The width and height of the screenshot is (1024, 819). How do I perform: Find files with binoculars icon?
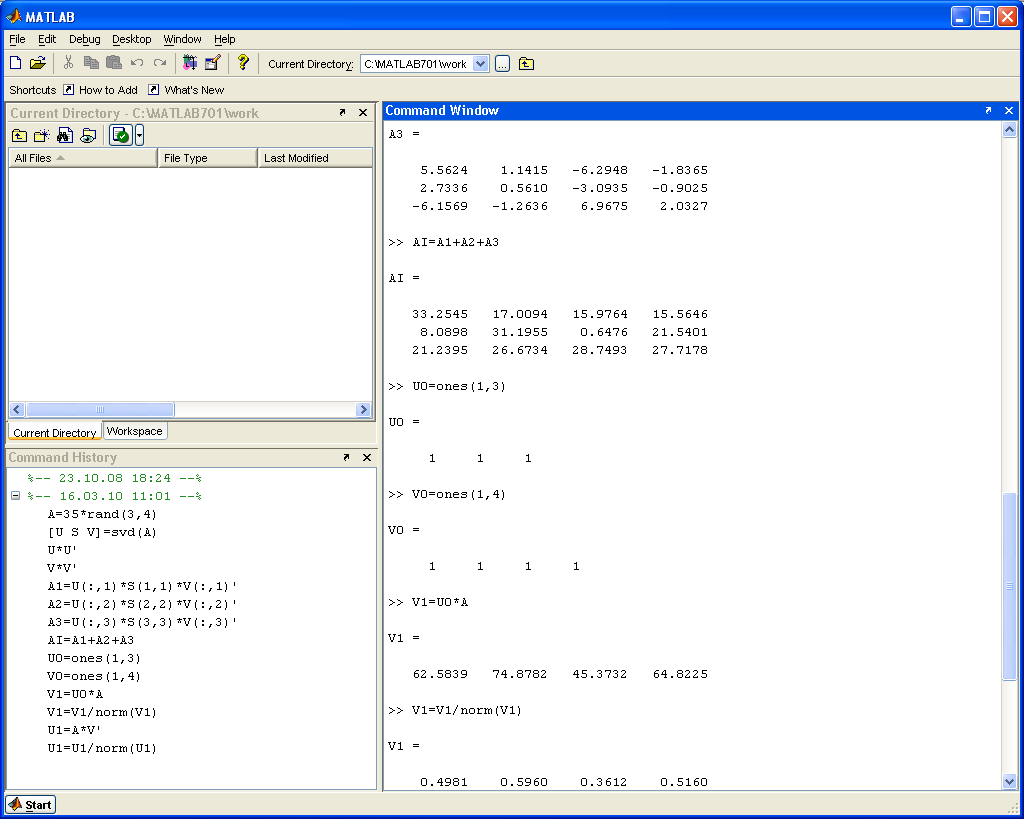pos(65,136)
